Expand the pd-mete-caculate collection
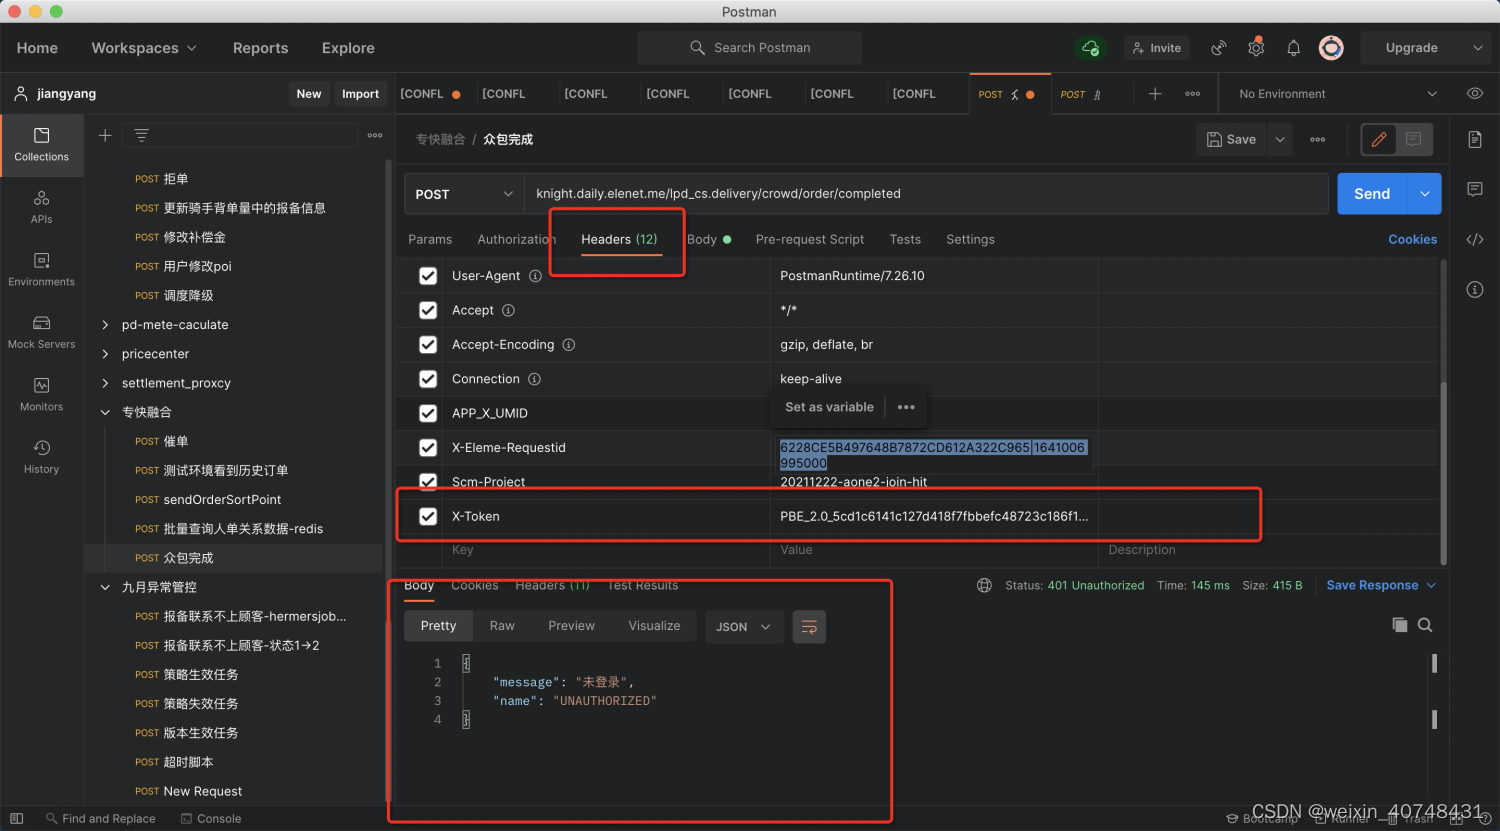Screen dimensions: 1500x831 [x=105, y=325]
